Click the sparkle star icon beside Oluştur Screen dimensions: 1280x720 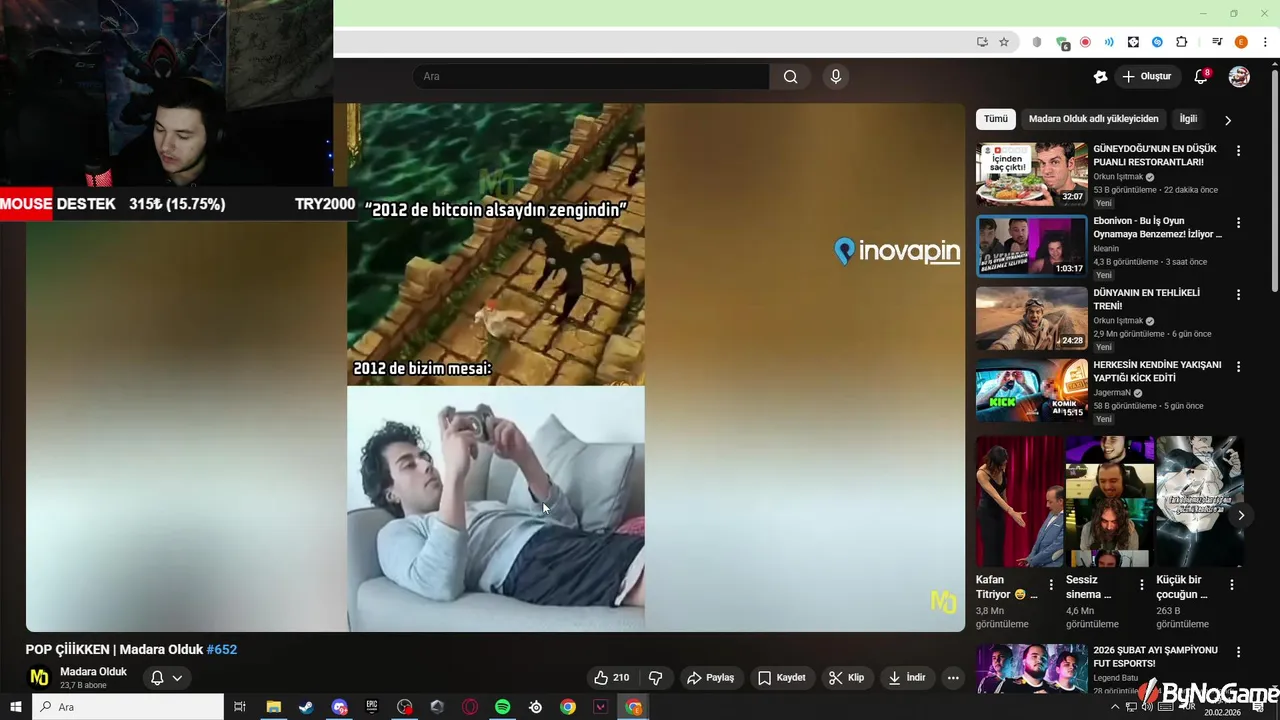[x=1100, y=77]
